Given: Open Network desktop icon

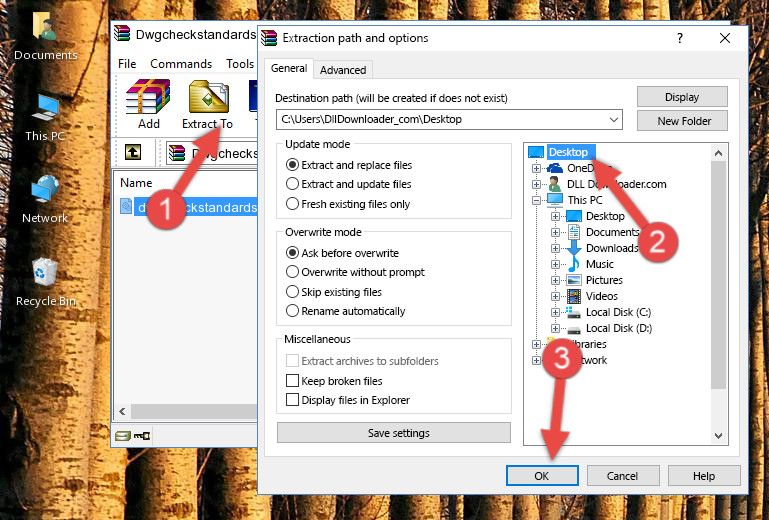Looking at the screenshot, I should pos(45,200).
